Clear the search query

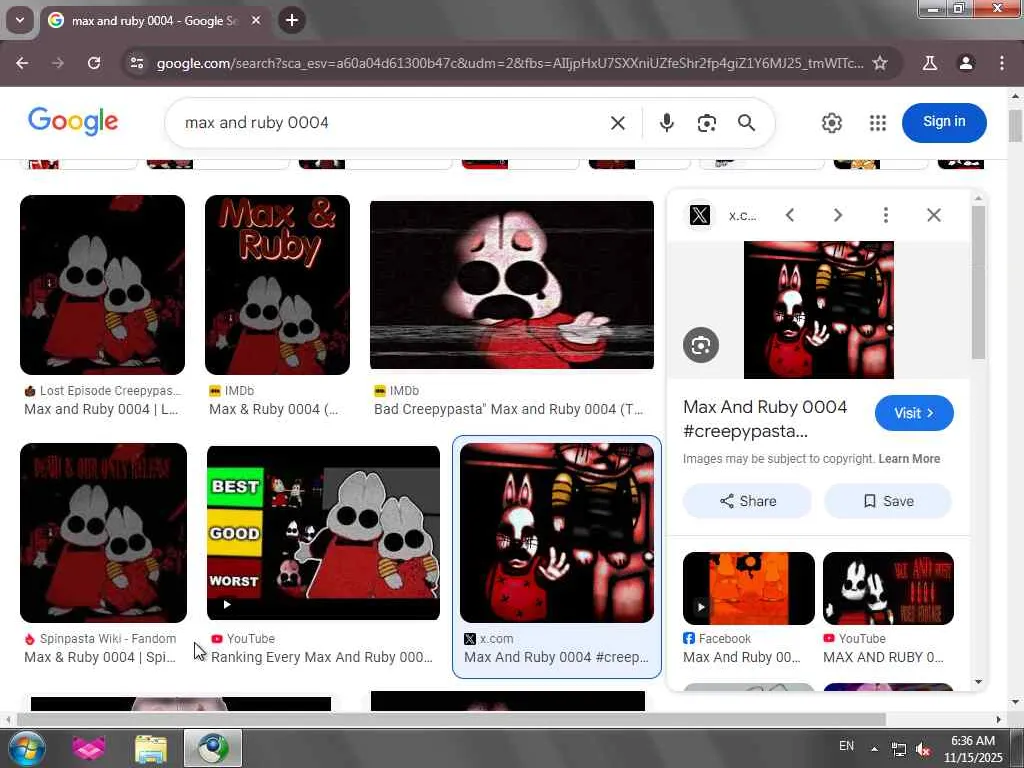[x=618, y=123]
